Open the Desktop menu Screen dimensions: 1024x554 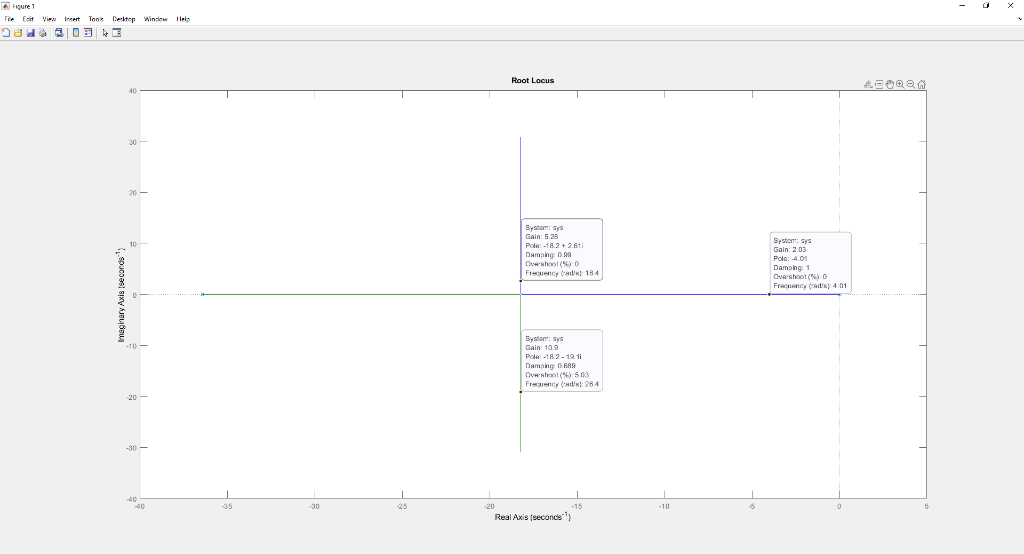(123, 19)
